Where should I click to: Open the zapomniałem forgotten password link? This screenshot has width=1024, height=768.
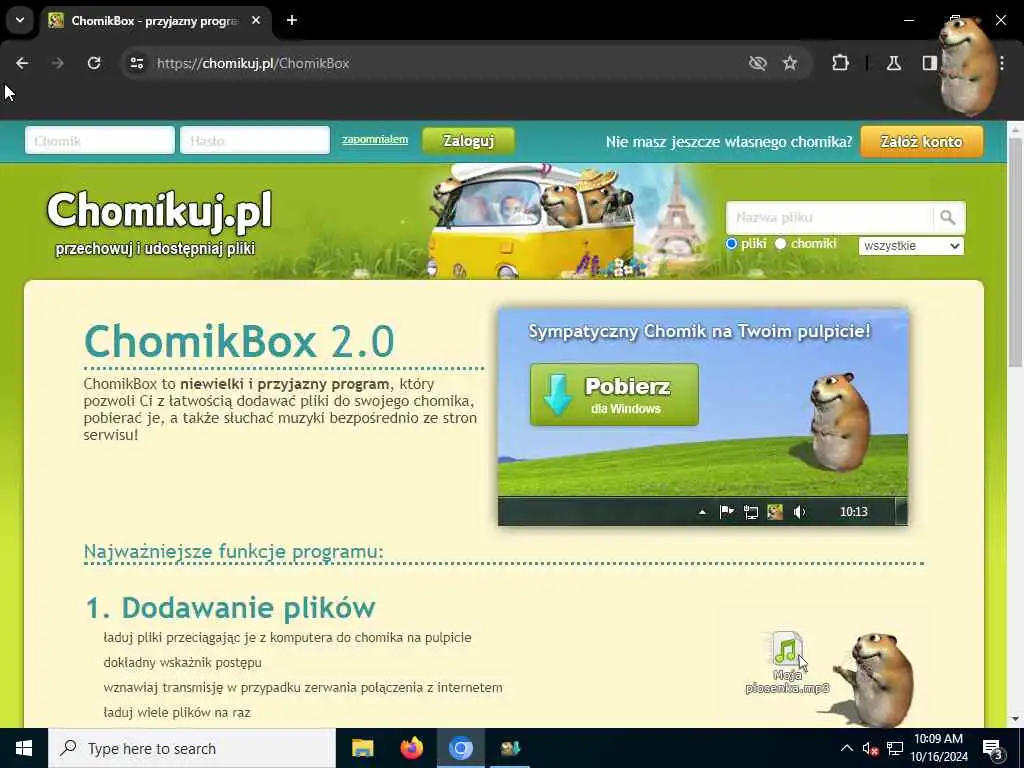[375, 139]
